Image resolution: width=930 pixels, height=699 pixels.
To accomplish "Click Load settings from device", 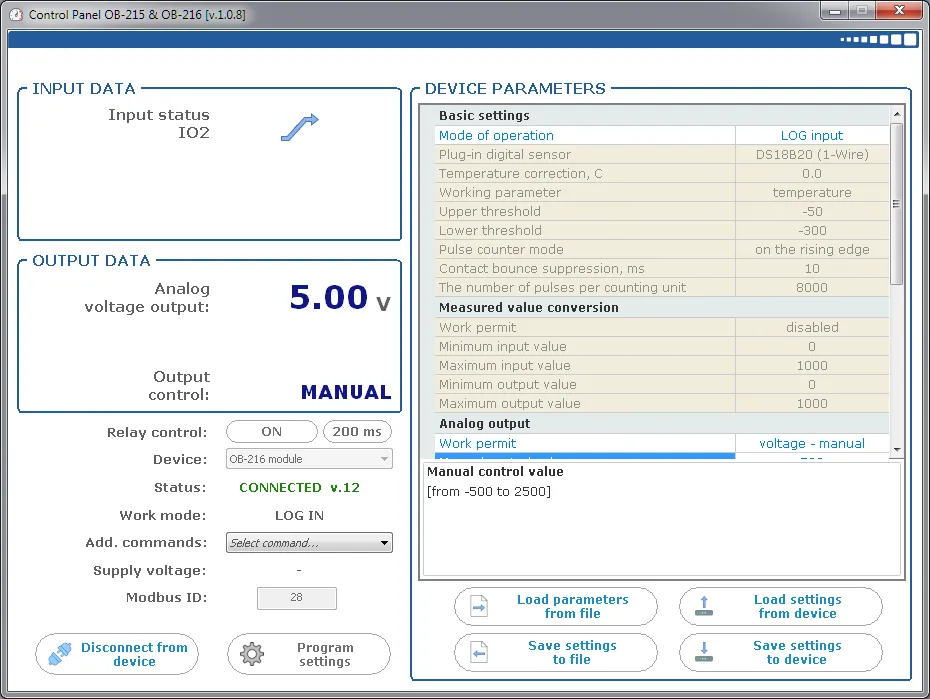I will pyautogui.click(x=781, y=606).
